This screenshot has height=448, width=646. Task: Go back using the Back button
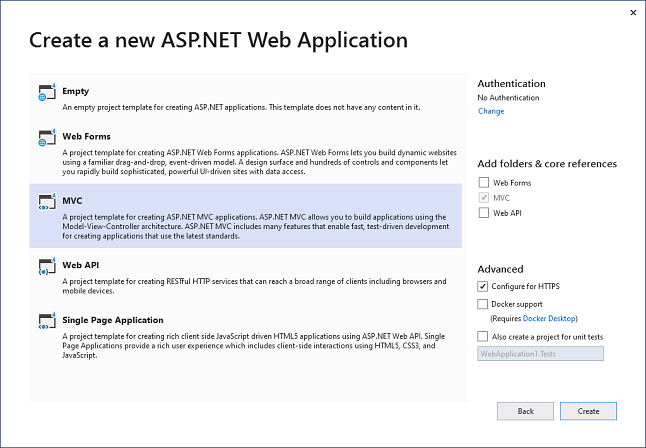pos(525,411)
